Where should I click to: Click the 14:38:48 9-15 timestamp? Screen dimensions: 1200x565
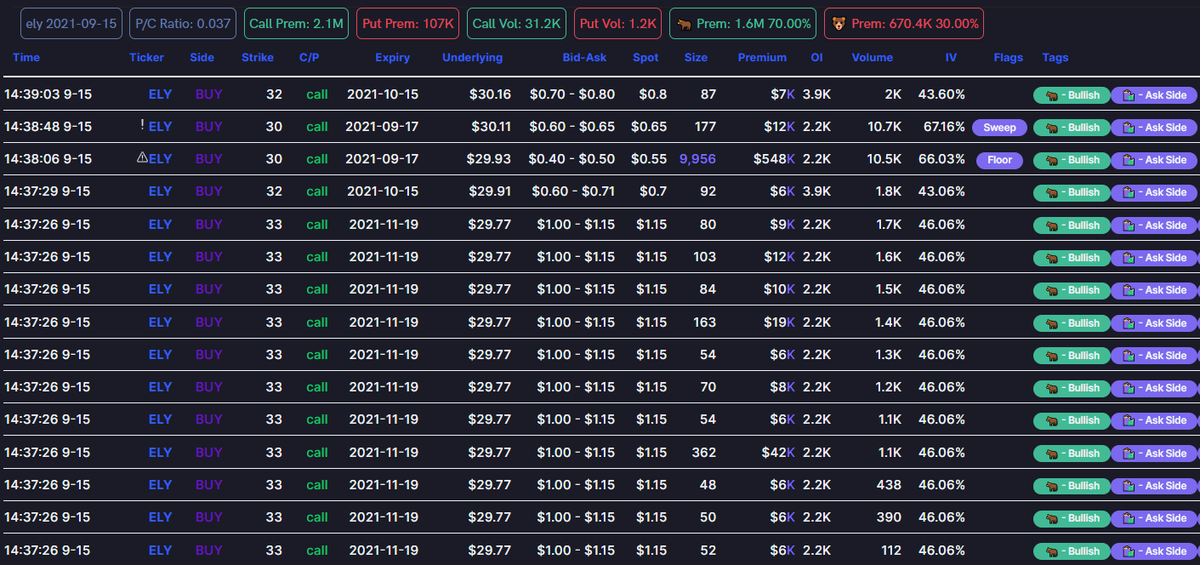click(x=48, y=127)
